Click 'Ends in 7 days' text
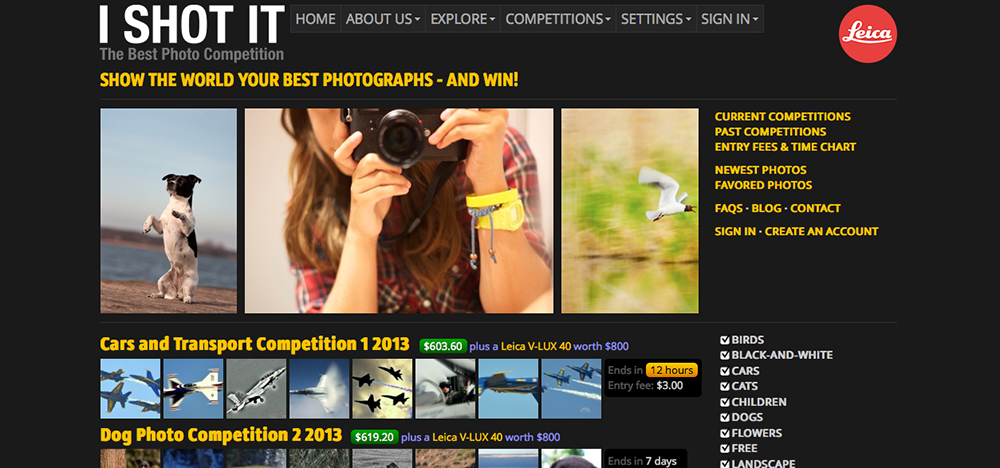Image resolution: width=1000 pixels, height=468 pixels. click(x=642, y=461)
